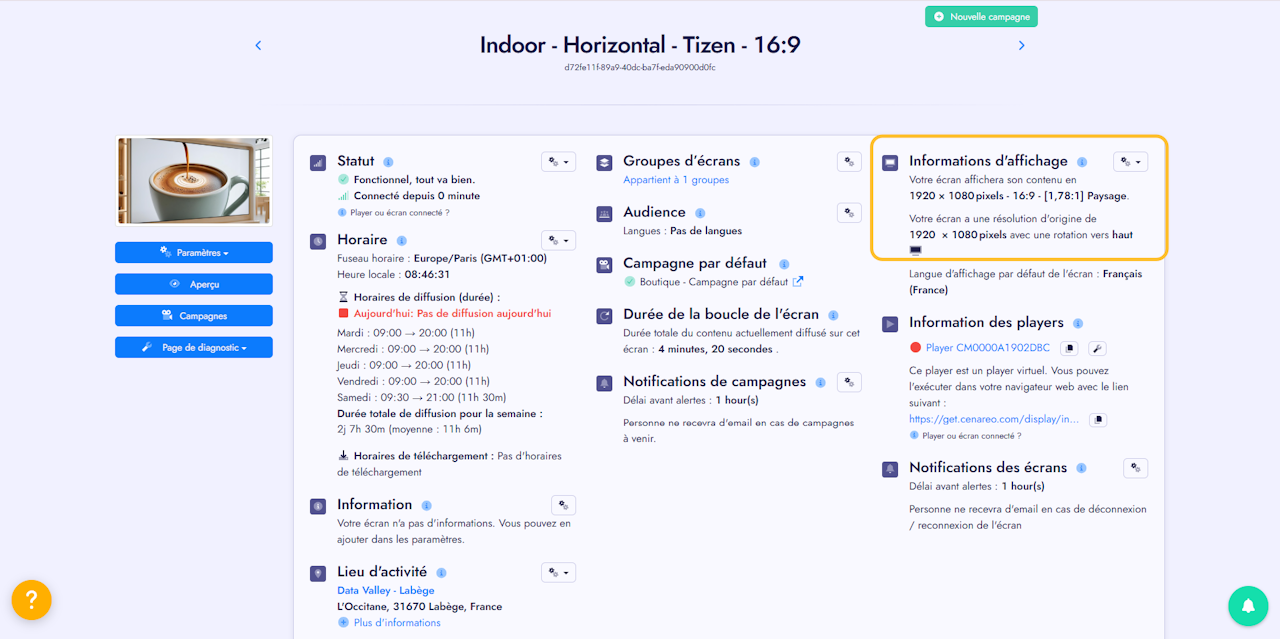Open the Notifications de campagnes settings gear

[849, 382]
